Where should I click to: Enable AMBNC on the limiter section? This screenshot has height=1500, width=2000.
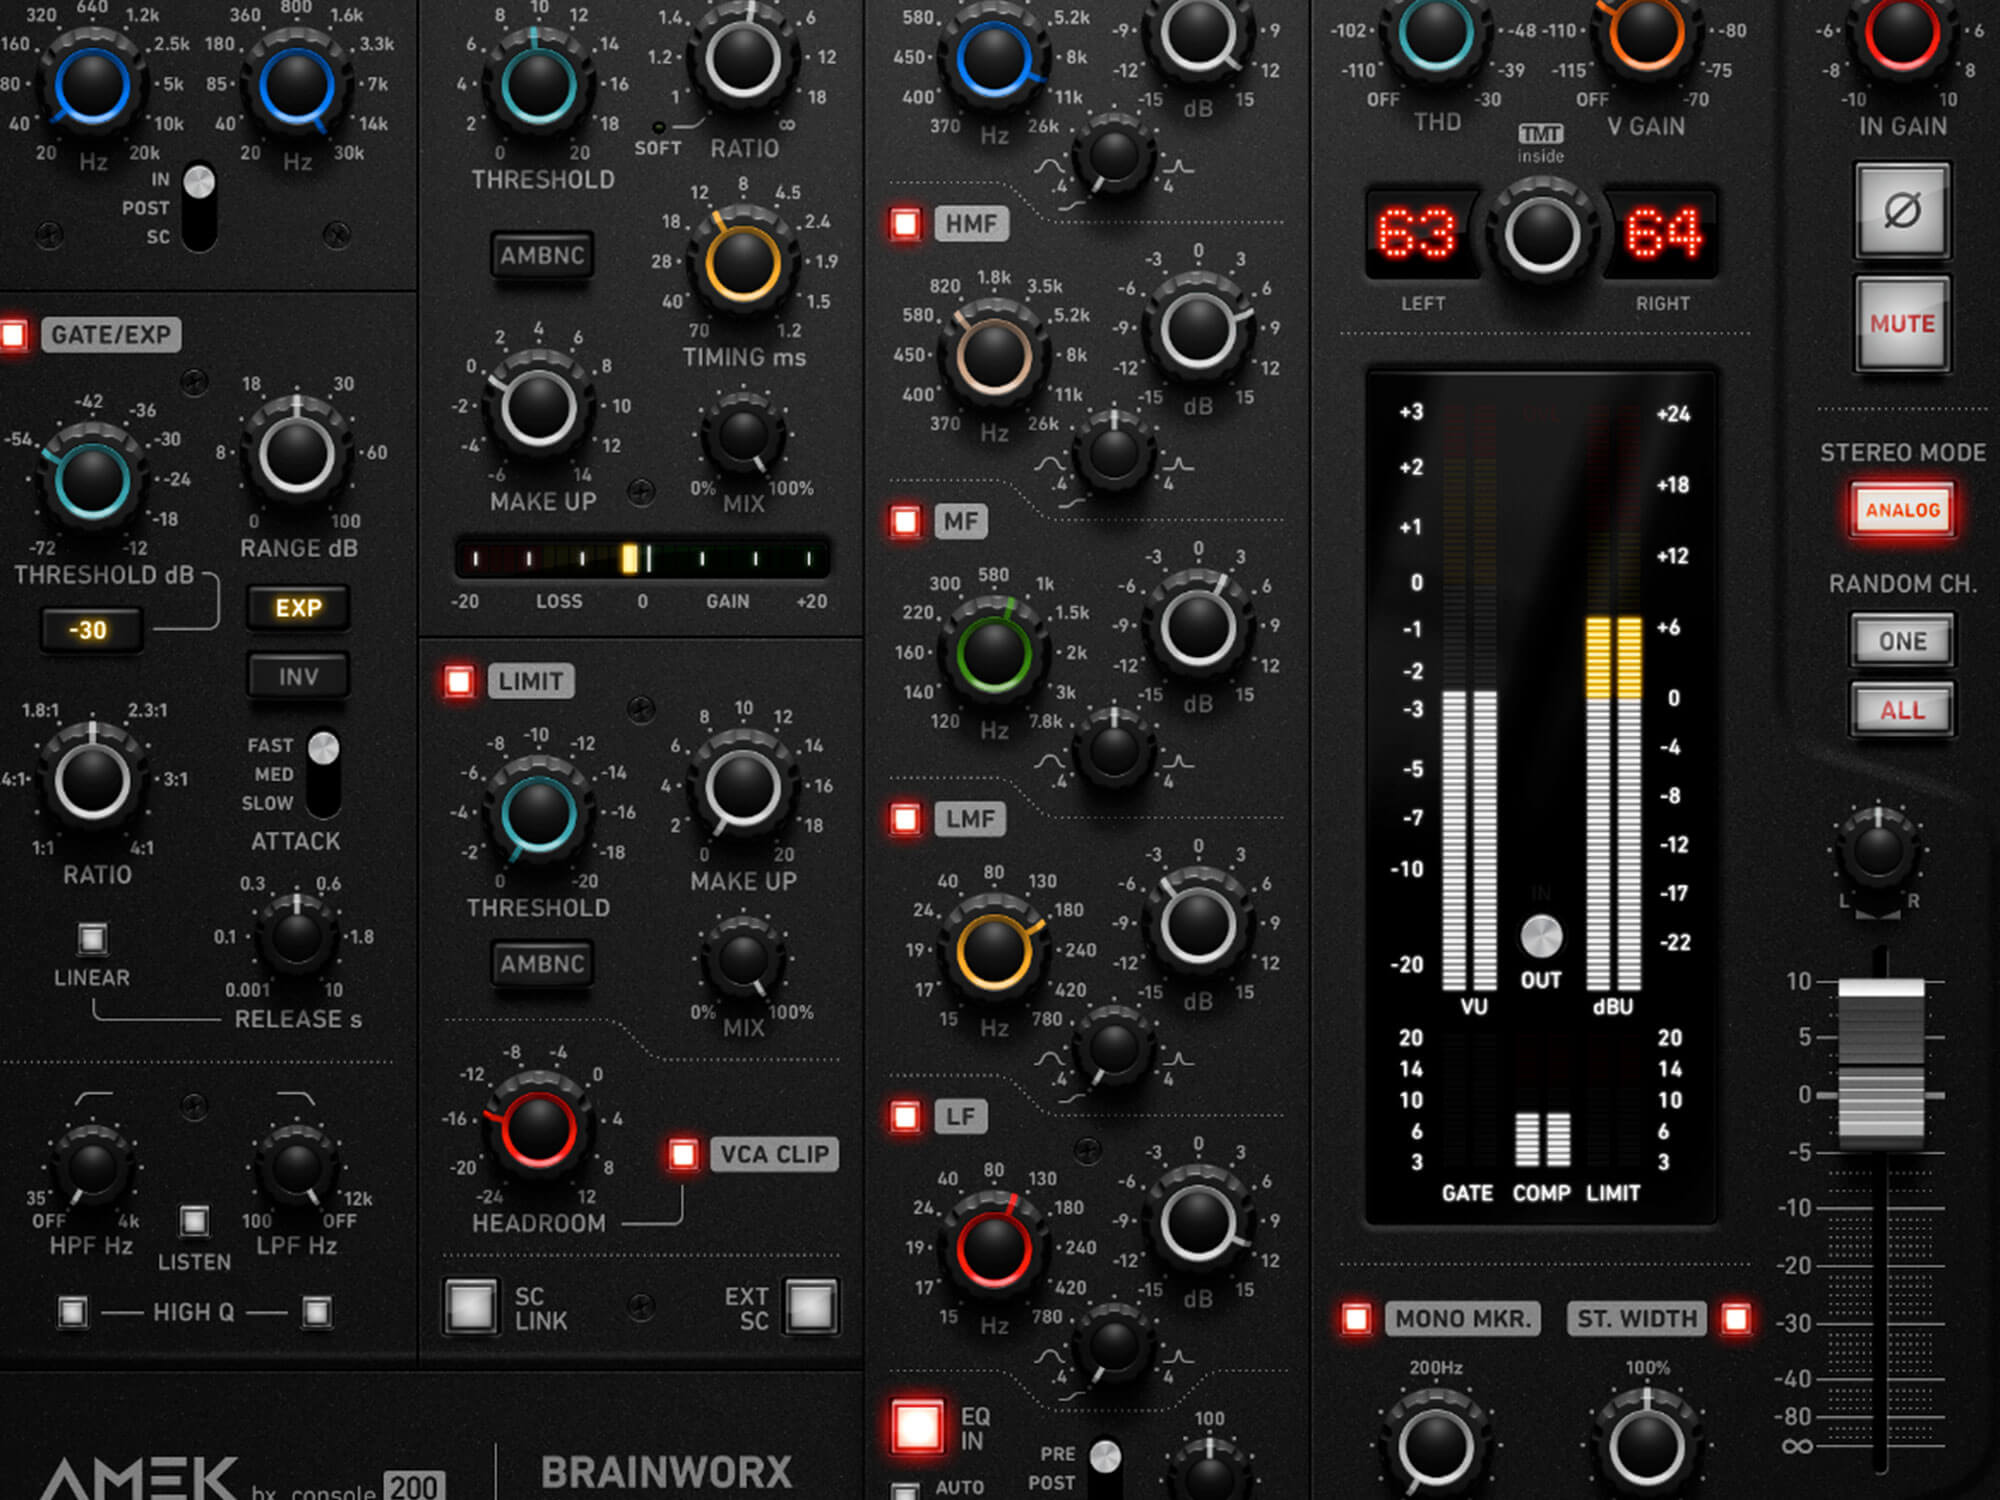(x=542, y=964)
